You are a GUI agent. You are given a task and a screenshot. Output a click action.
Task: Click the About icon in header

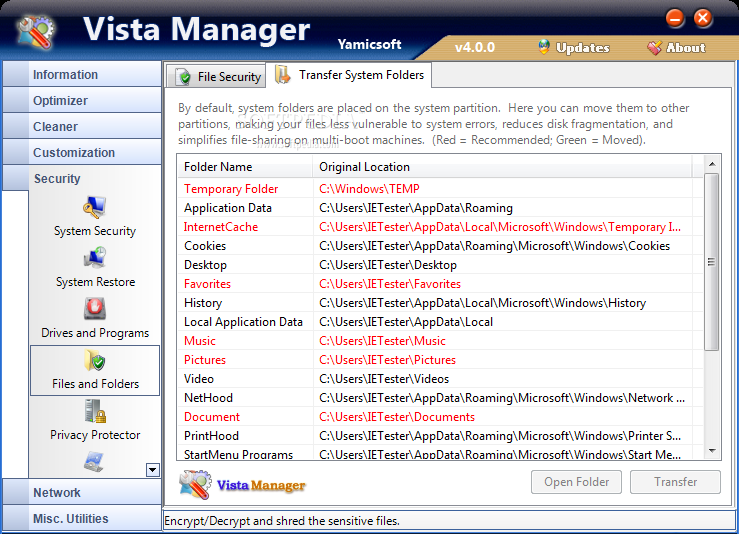click(x=654, y=47)
